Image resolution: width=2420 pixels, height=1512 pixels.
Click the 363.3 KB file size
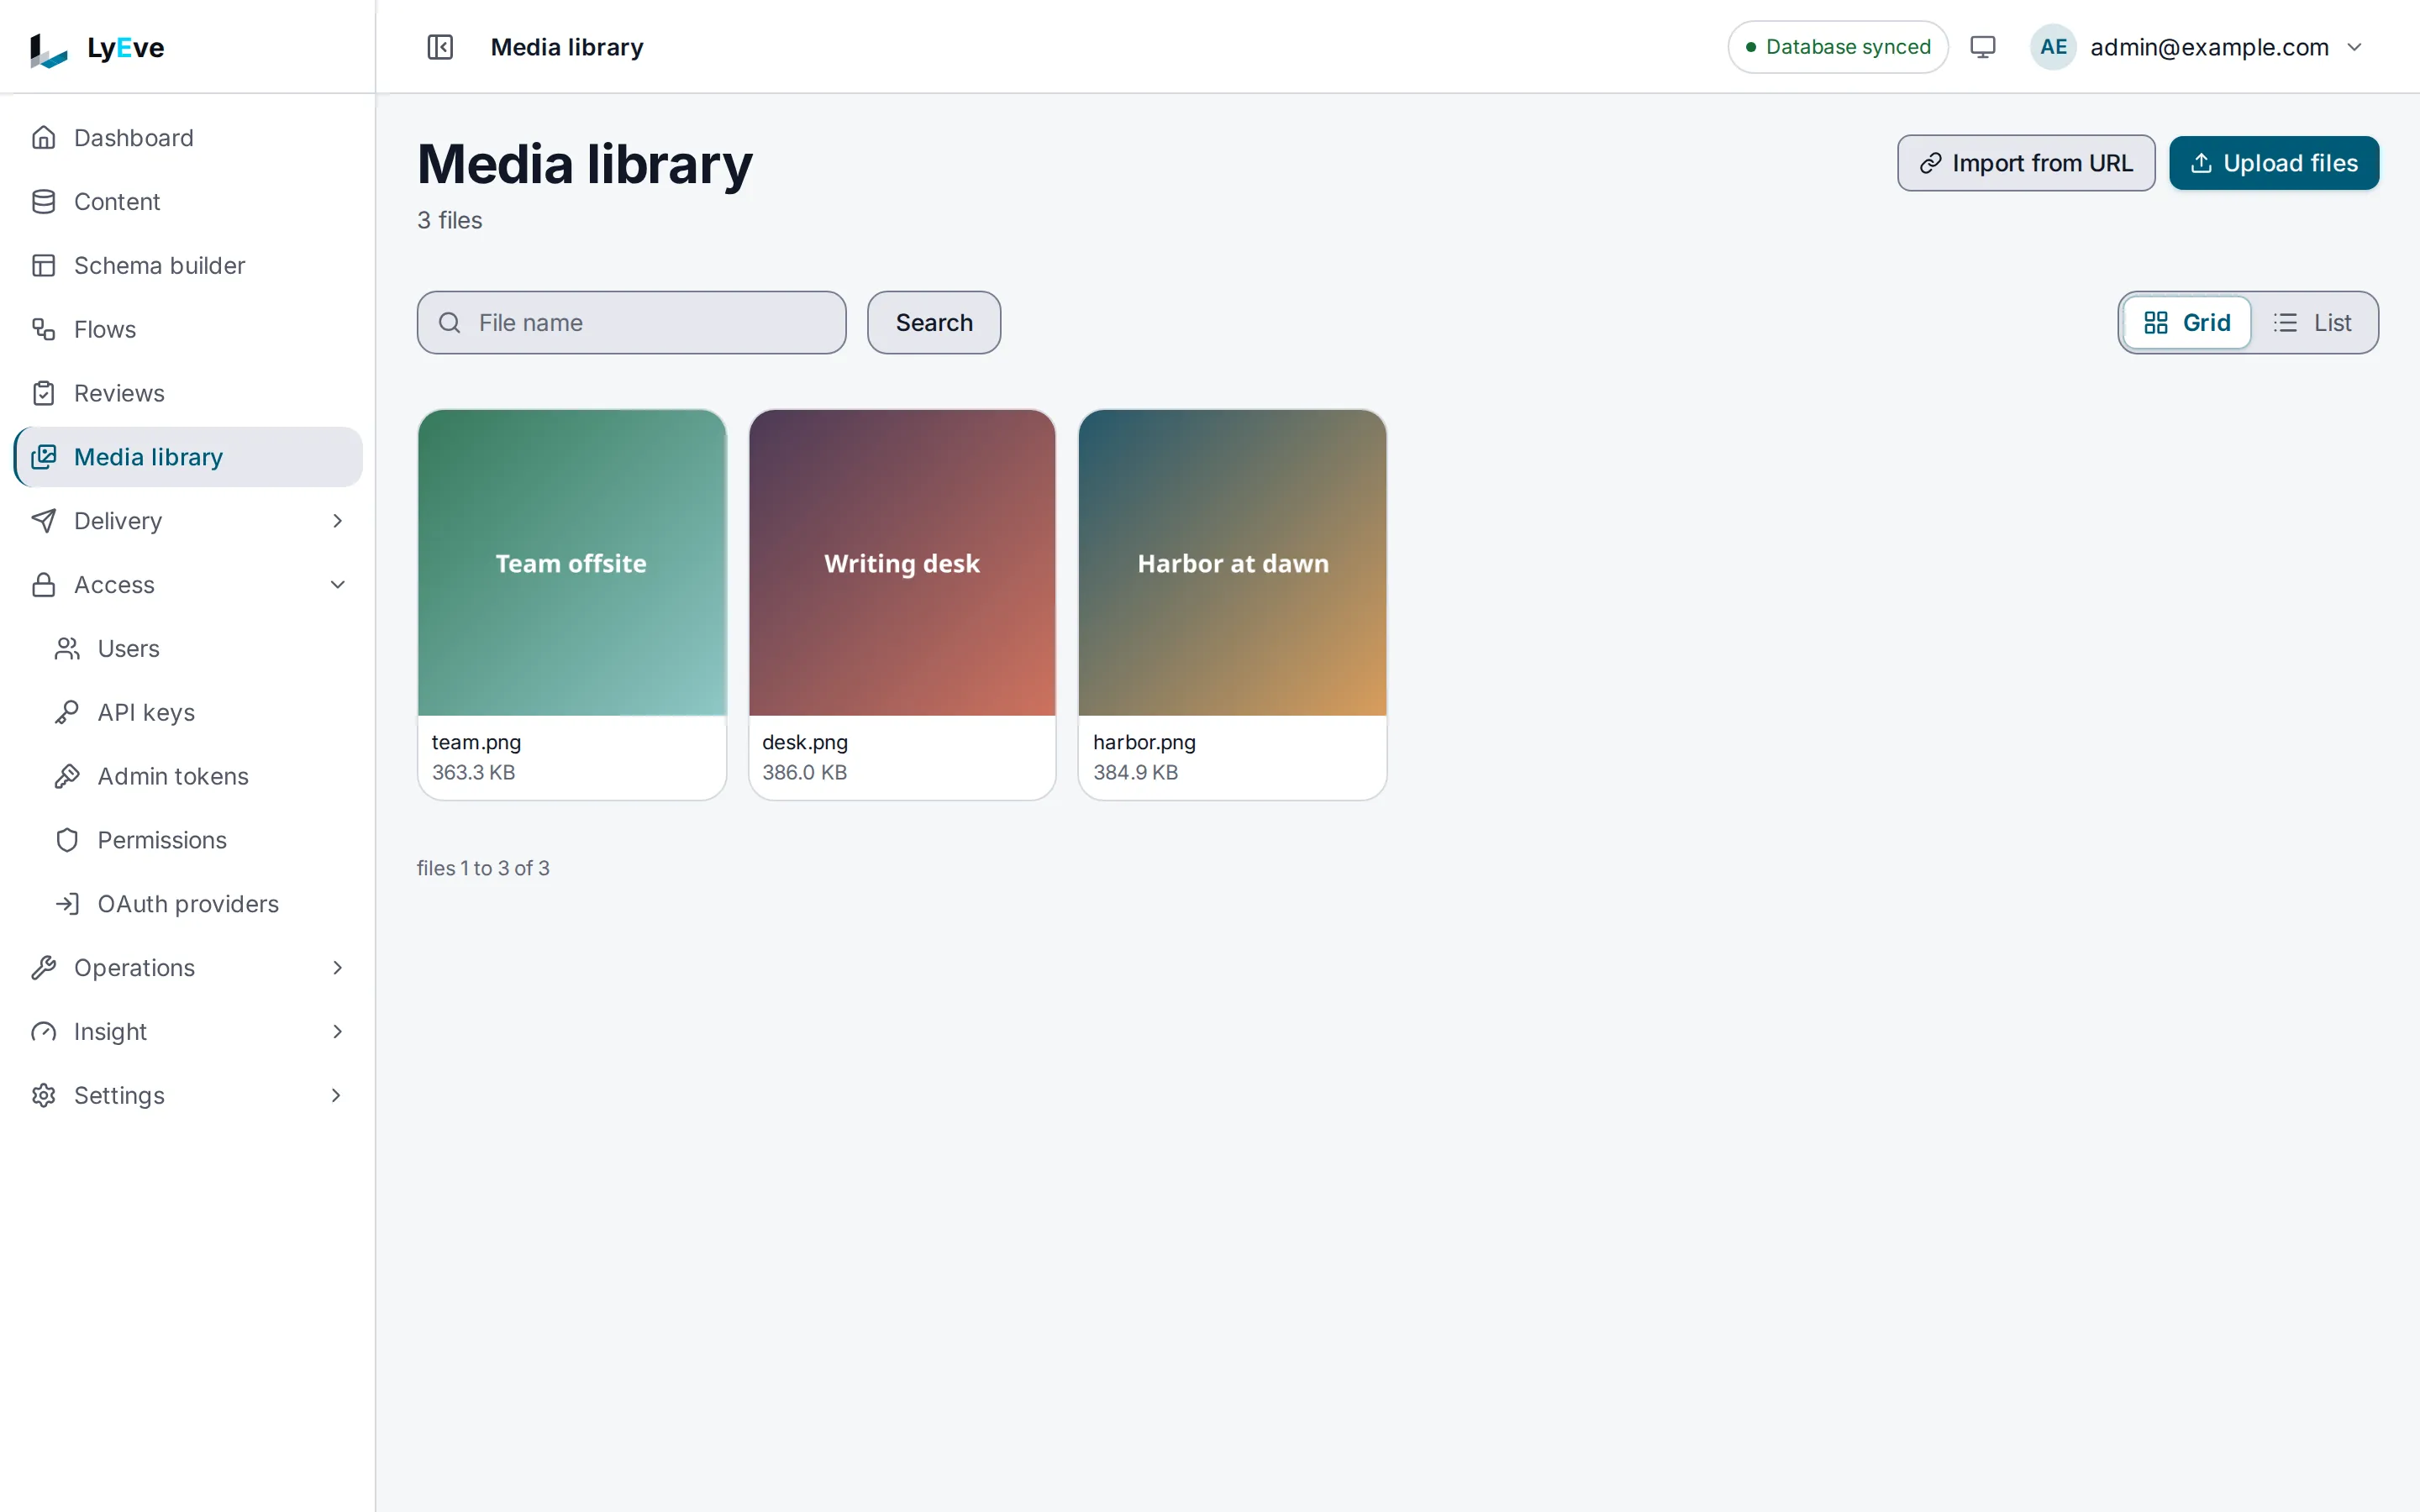point(474,772)
